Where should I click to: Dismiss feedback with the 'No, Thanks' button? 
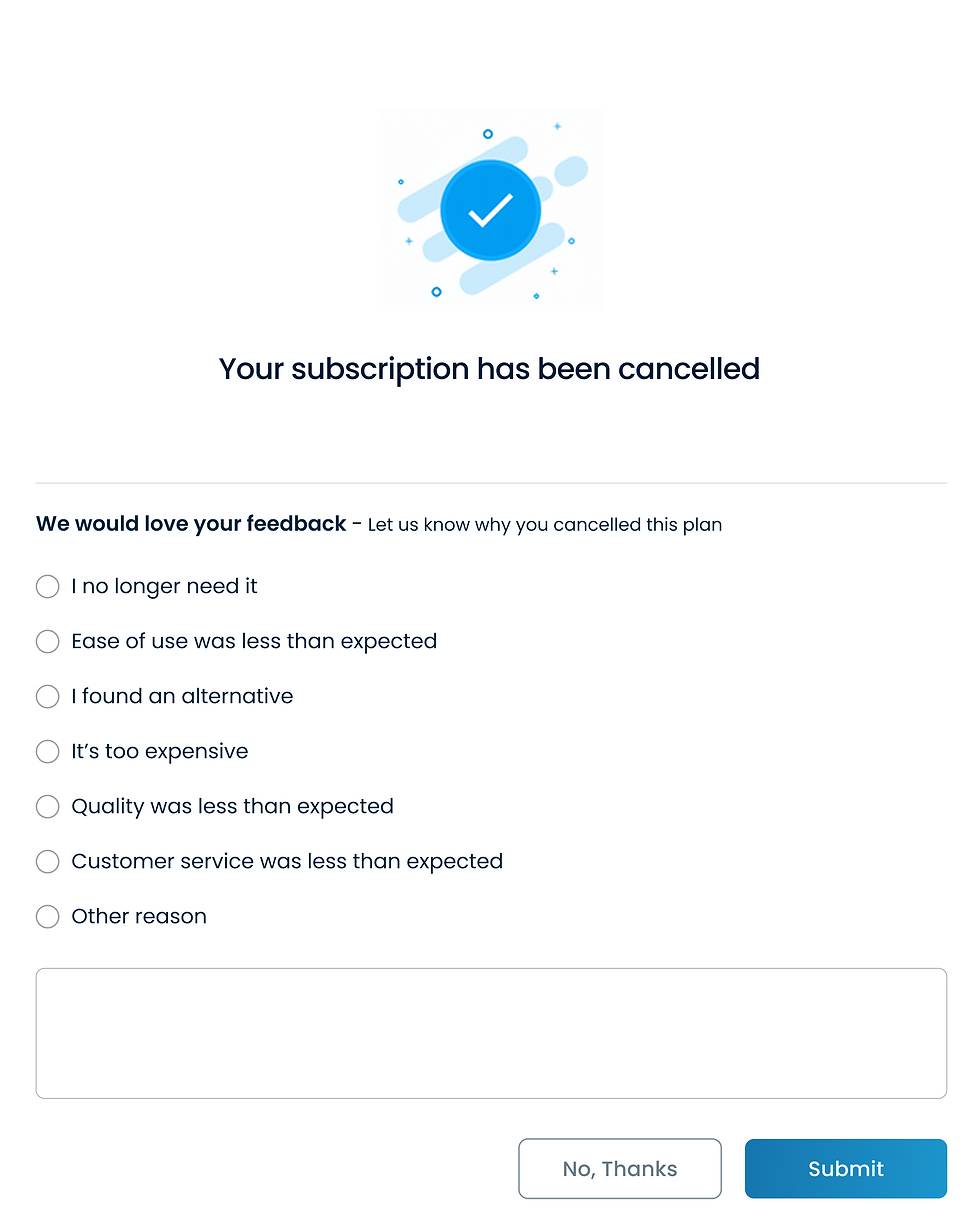coord(620,1169)
